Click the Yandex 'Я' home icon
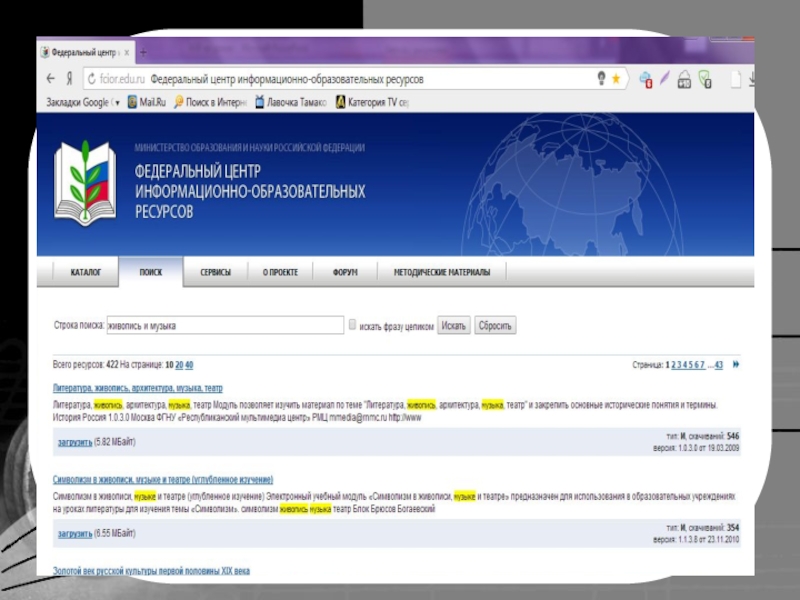The height and width of the screenshot is (600, 800). tap(69, 78)
